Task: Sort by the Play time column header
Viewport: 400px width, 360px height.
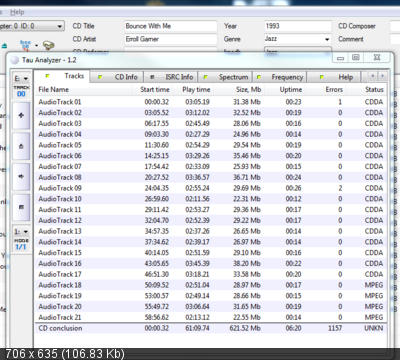Action: tap(193, 90)
